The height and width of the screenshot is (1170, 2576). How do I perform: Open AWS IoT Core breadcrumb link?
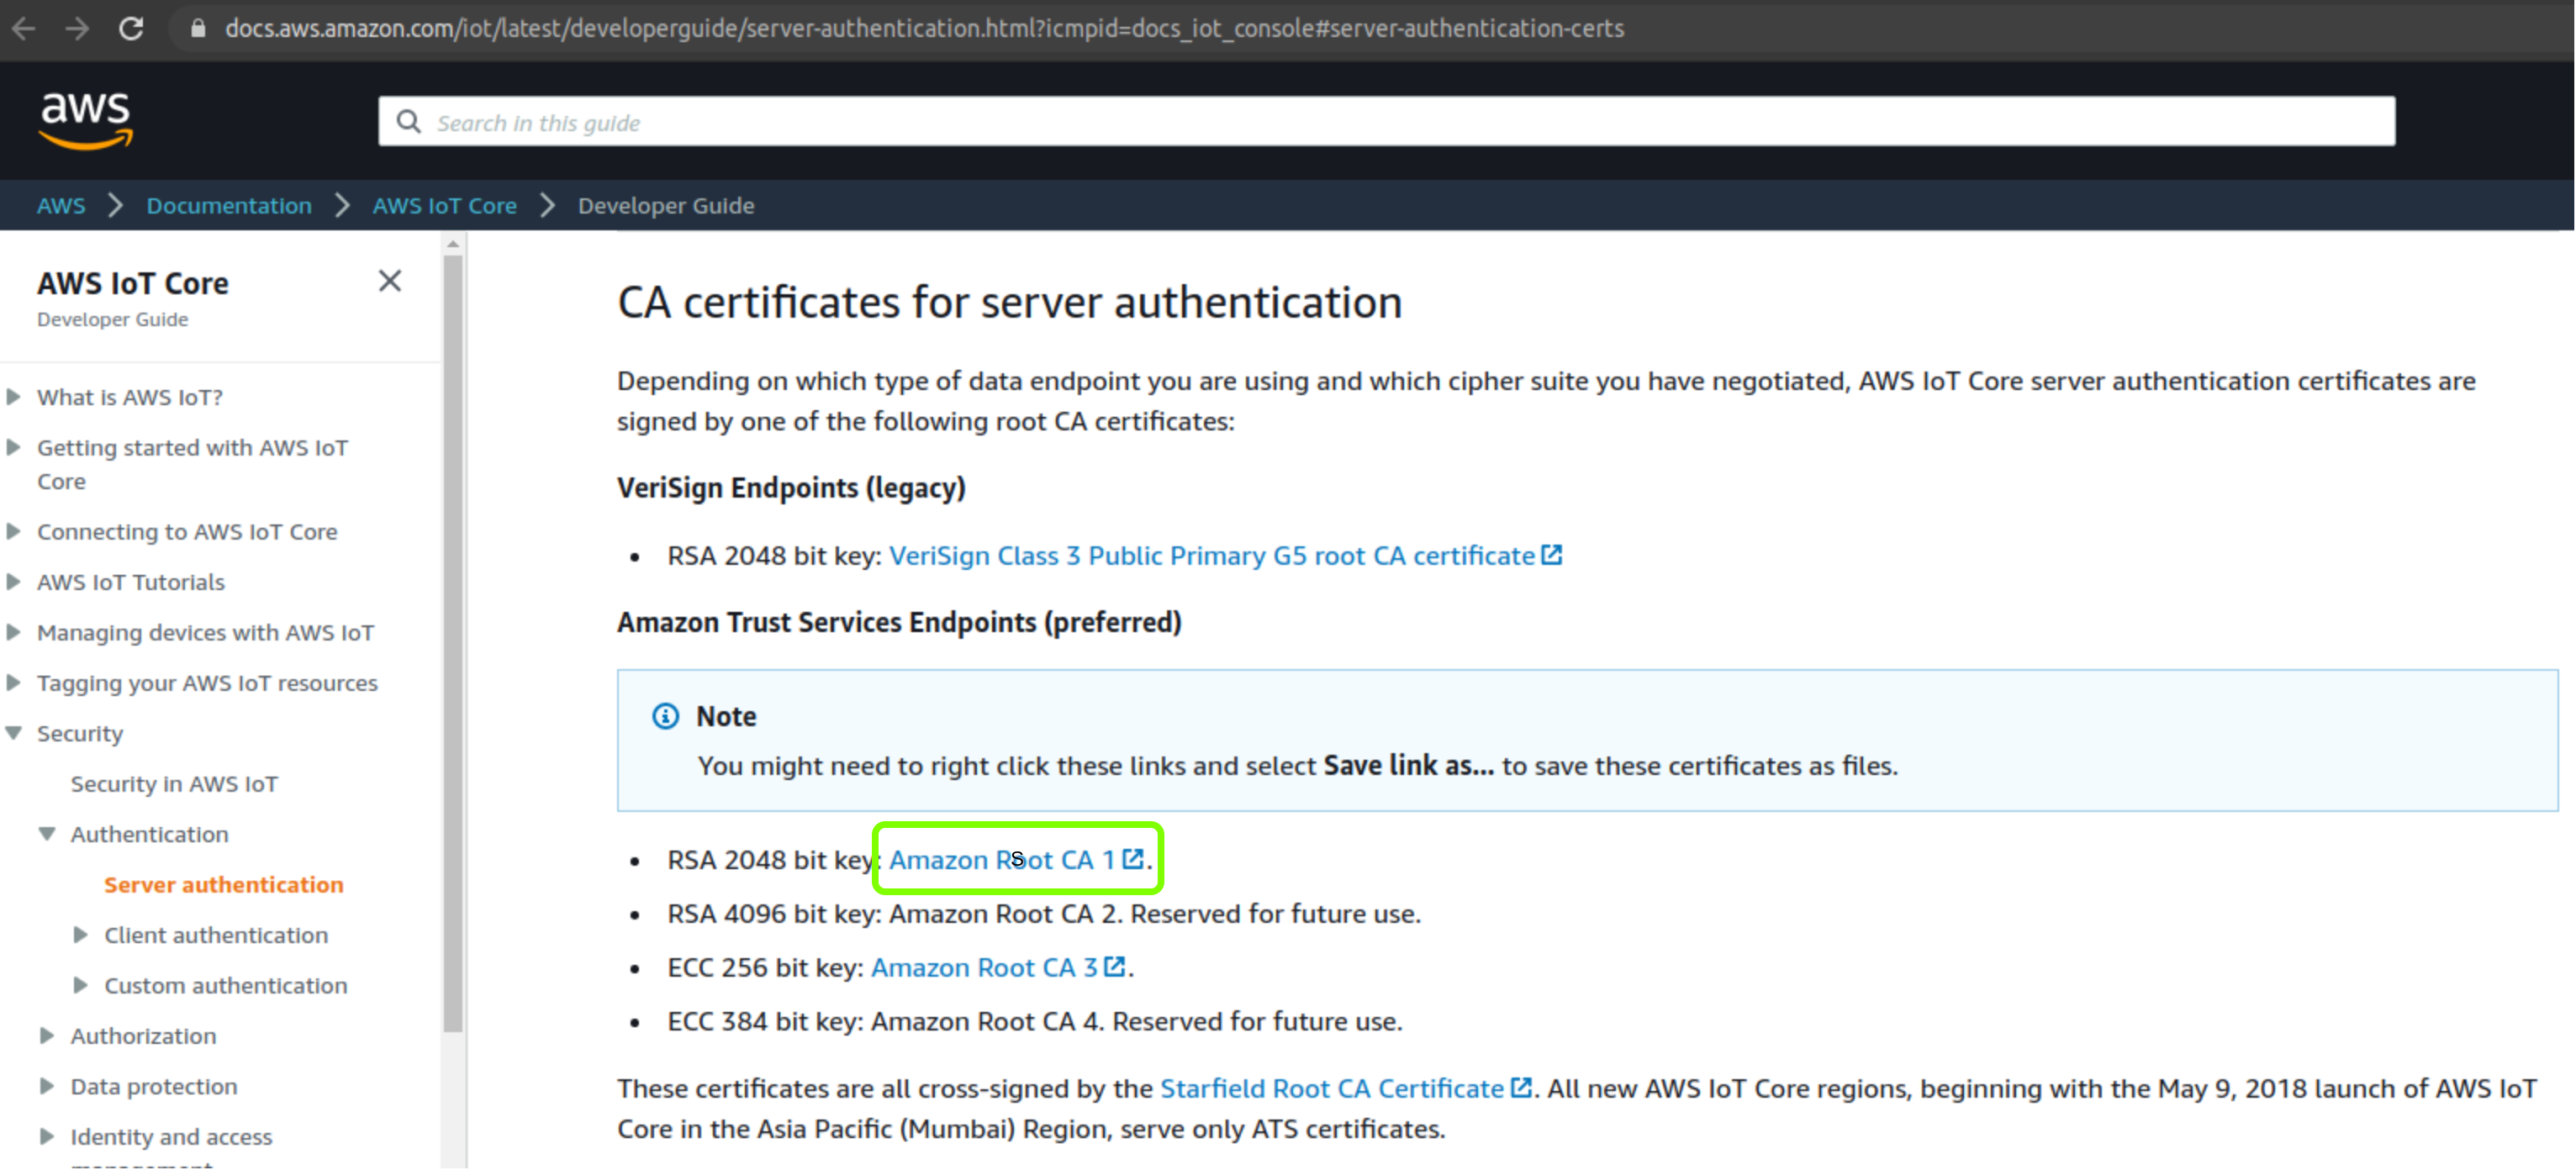click(445, 205)
